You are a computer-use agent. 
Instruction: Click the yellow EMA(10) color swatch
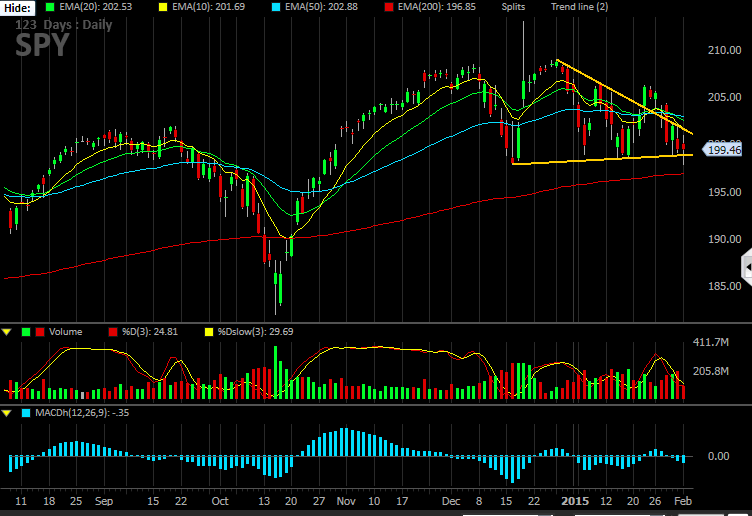pos(163,7)
